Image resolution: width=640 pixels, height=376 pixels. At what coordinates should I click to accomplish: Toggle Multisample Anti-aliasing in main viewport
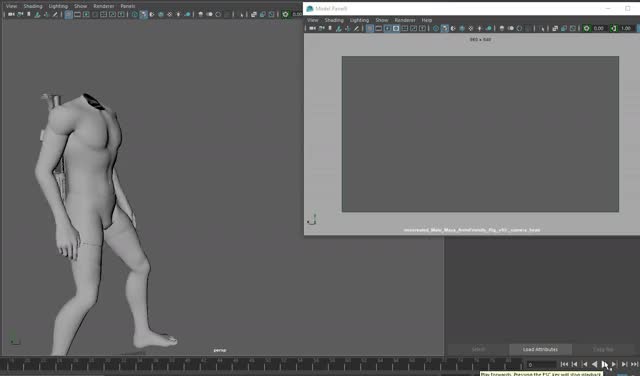tap(218, 14)
